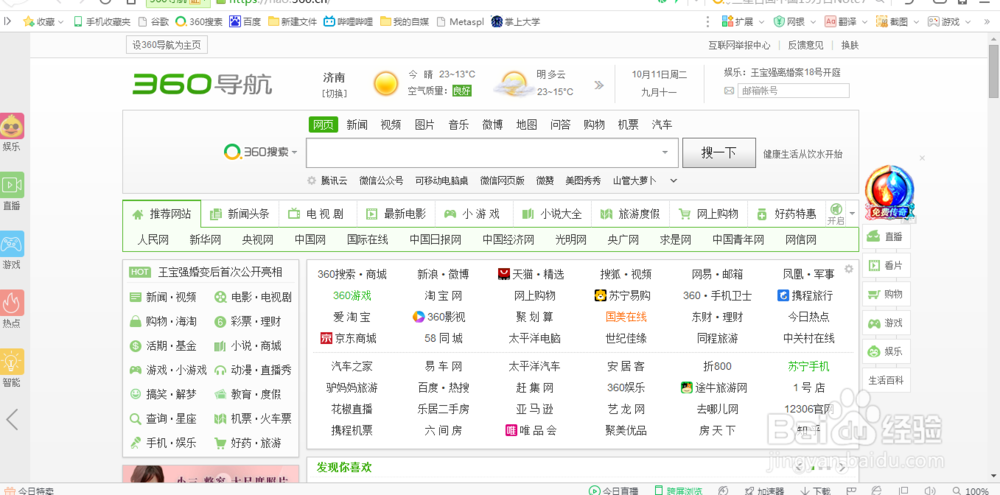Click the 搜一下 search button

pos(719,152)
